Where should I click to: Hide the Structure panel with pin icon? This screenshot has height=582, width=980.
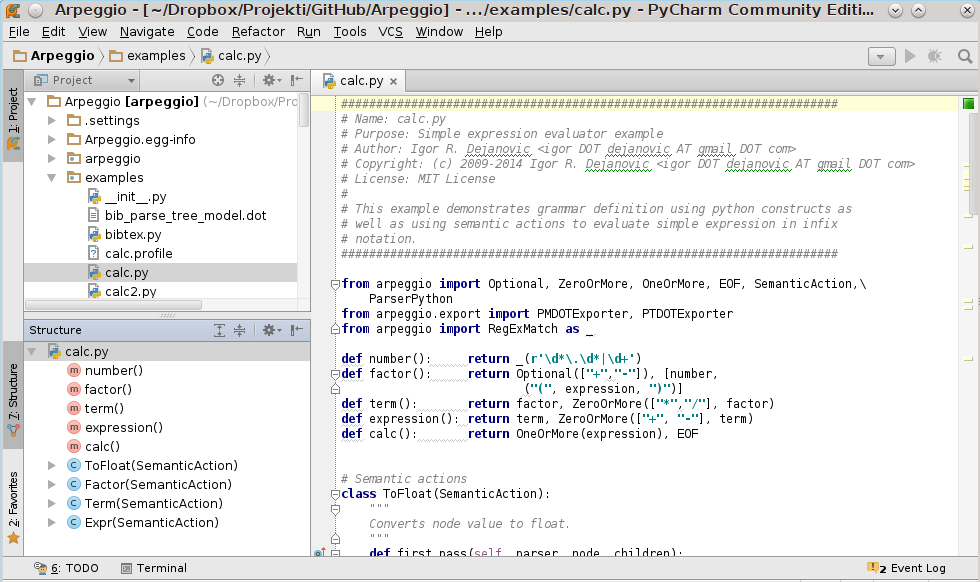pyautogui.click(x=297, y=330)
